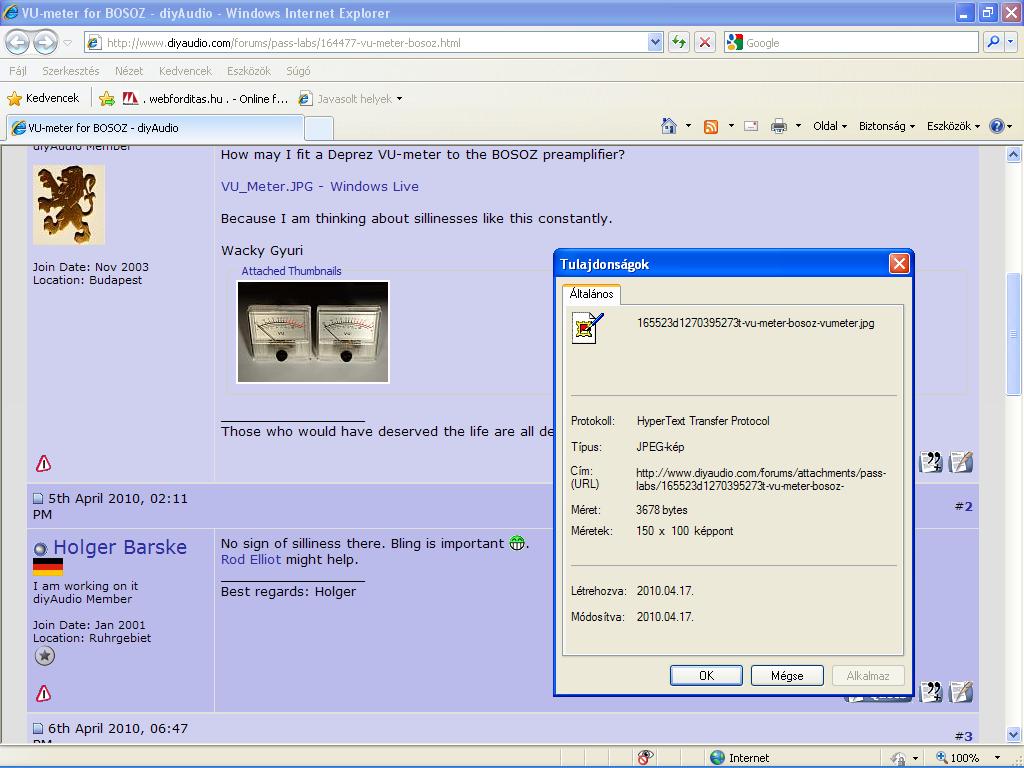Click the image file icon in Tulajdonságok dialog
This screenshot has width=1024, height=768.
(587, 328)
